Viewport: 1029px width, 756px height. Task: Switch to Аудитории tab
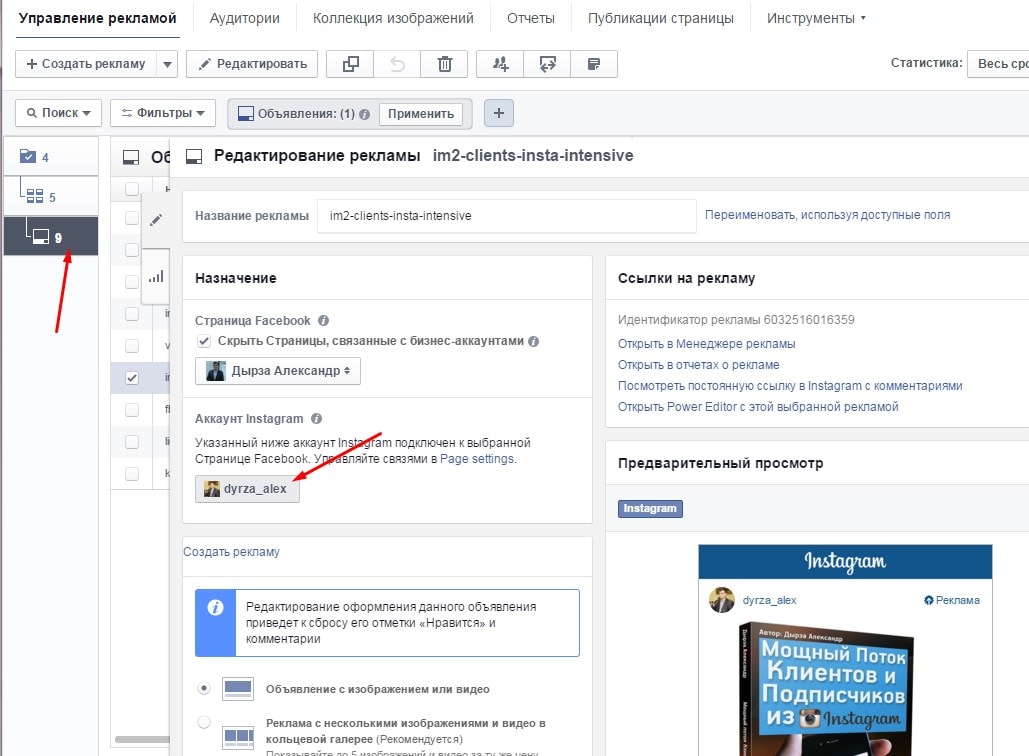244,18
